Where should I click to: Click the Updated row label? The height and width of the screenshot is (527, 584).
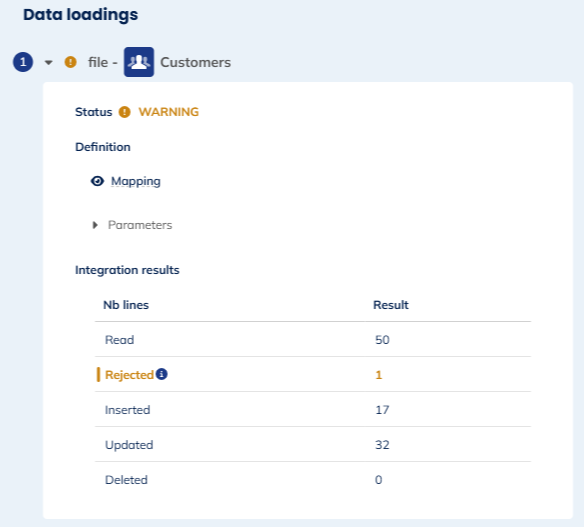tap(129, 445)
